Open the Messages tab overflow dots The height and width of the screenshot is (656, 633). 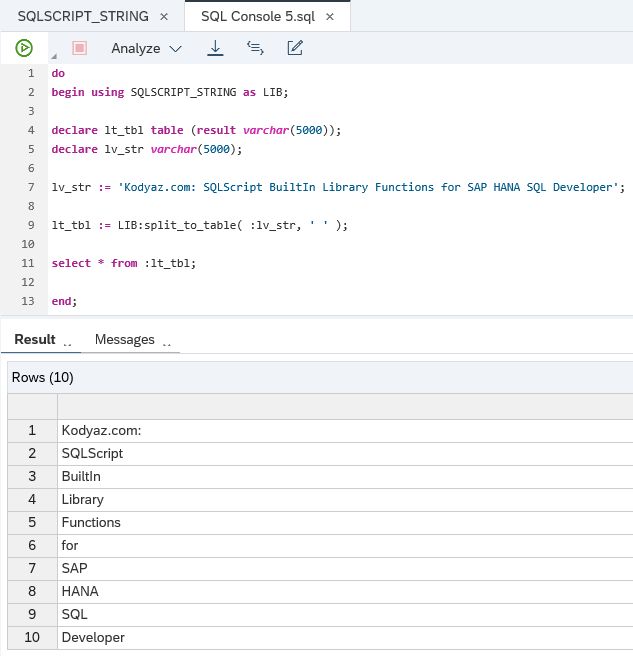pyautogui.click(x=167, y=345)
